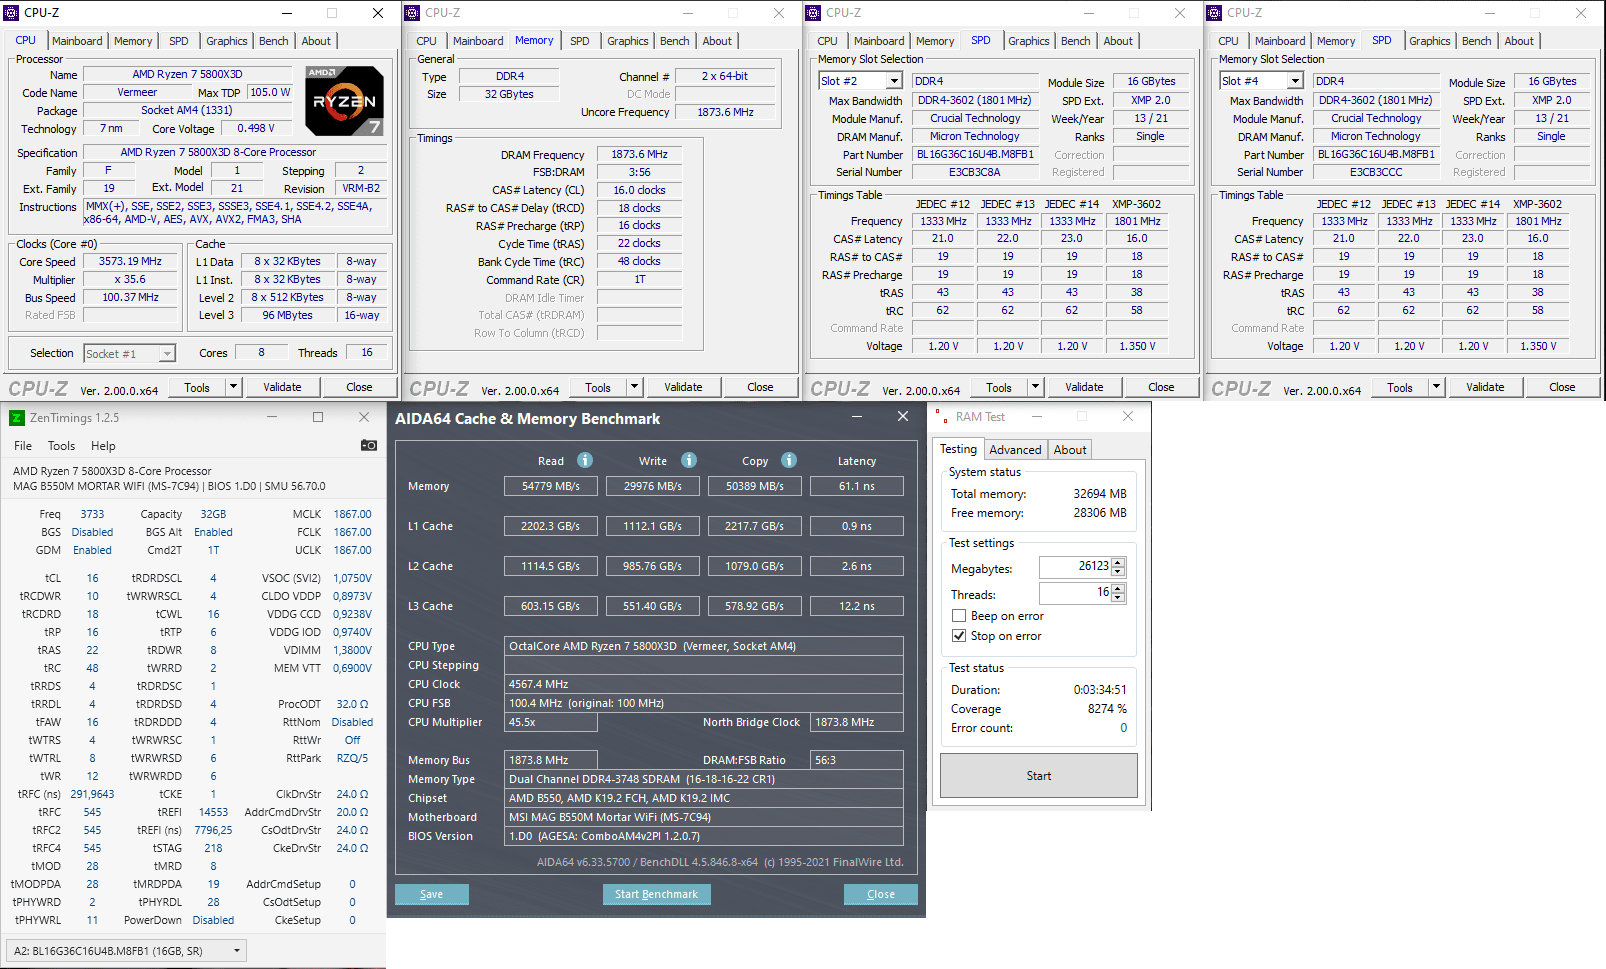Open the Write info icon in AIDA64
The width and height of the screenshot is (1606, 969).
[x=689, y=460]
